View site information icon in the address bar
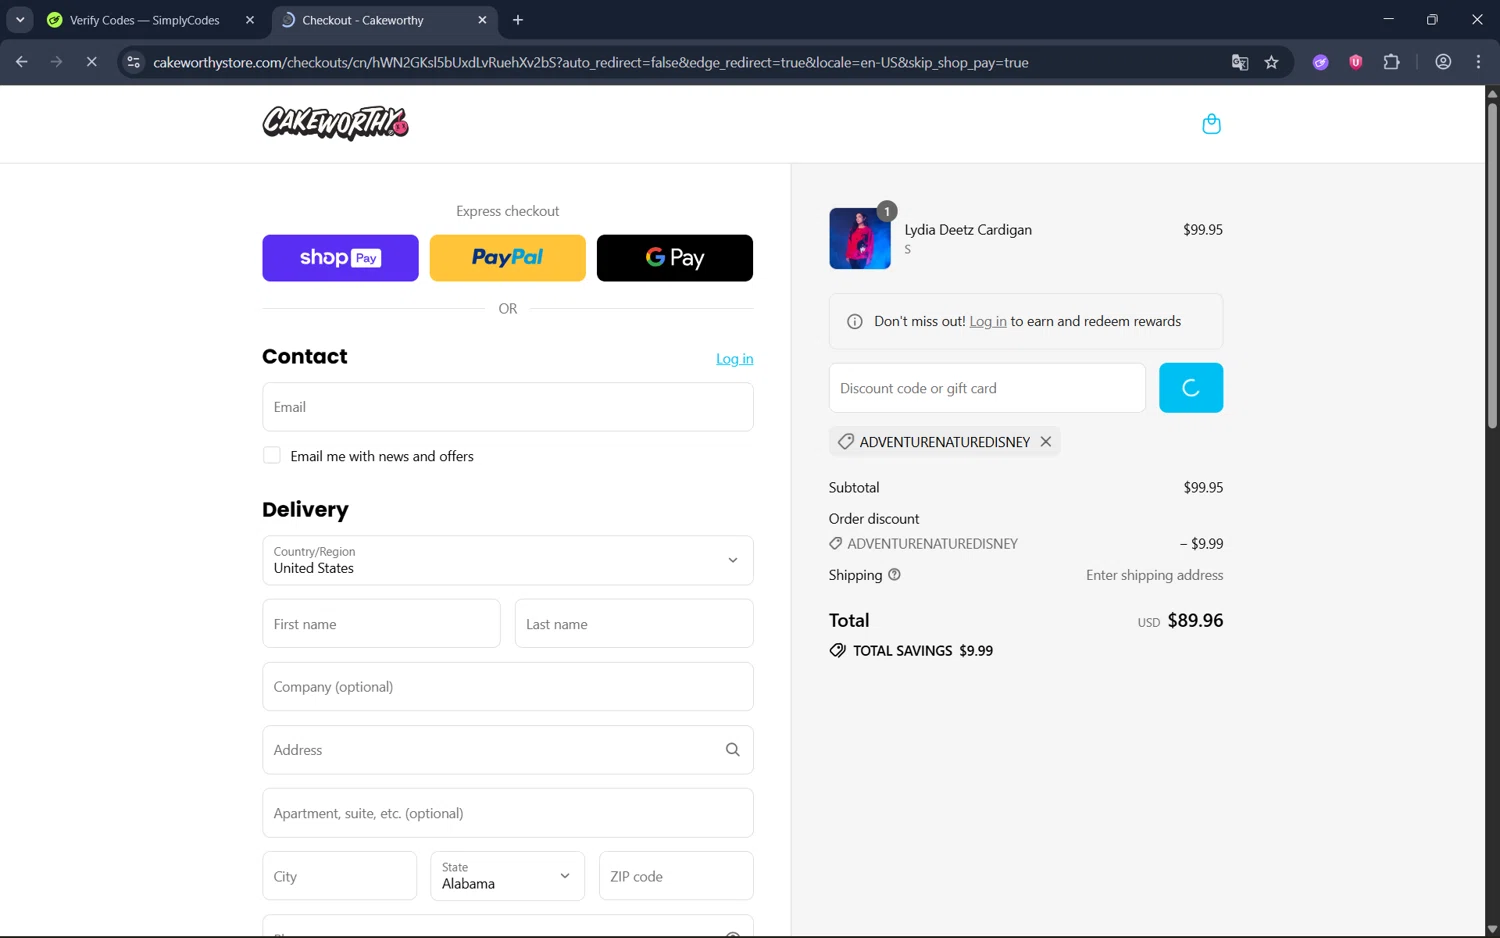 click(133, 62)
